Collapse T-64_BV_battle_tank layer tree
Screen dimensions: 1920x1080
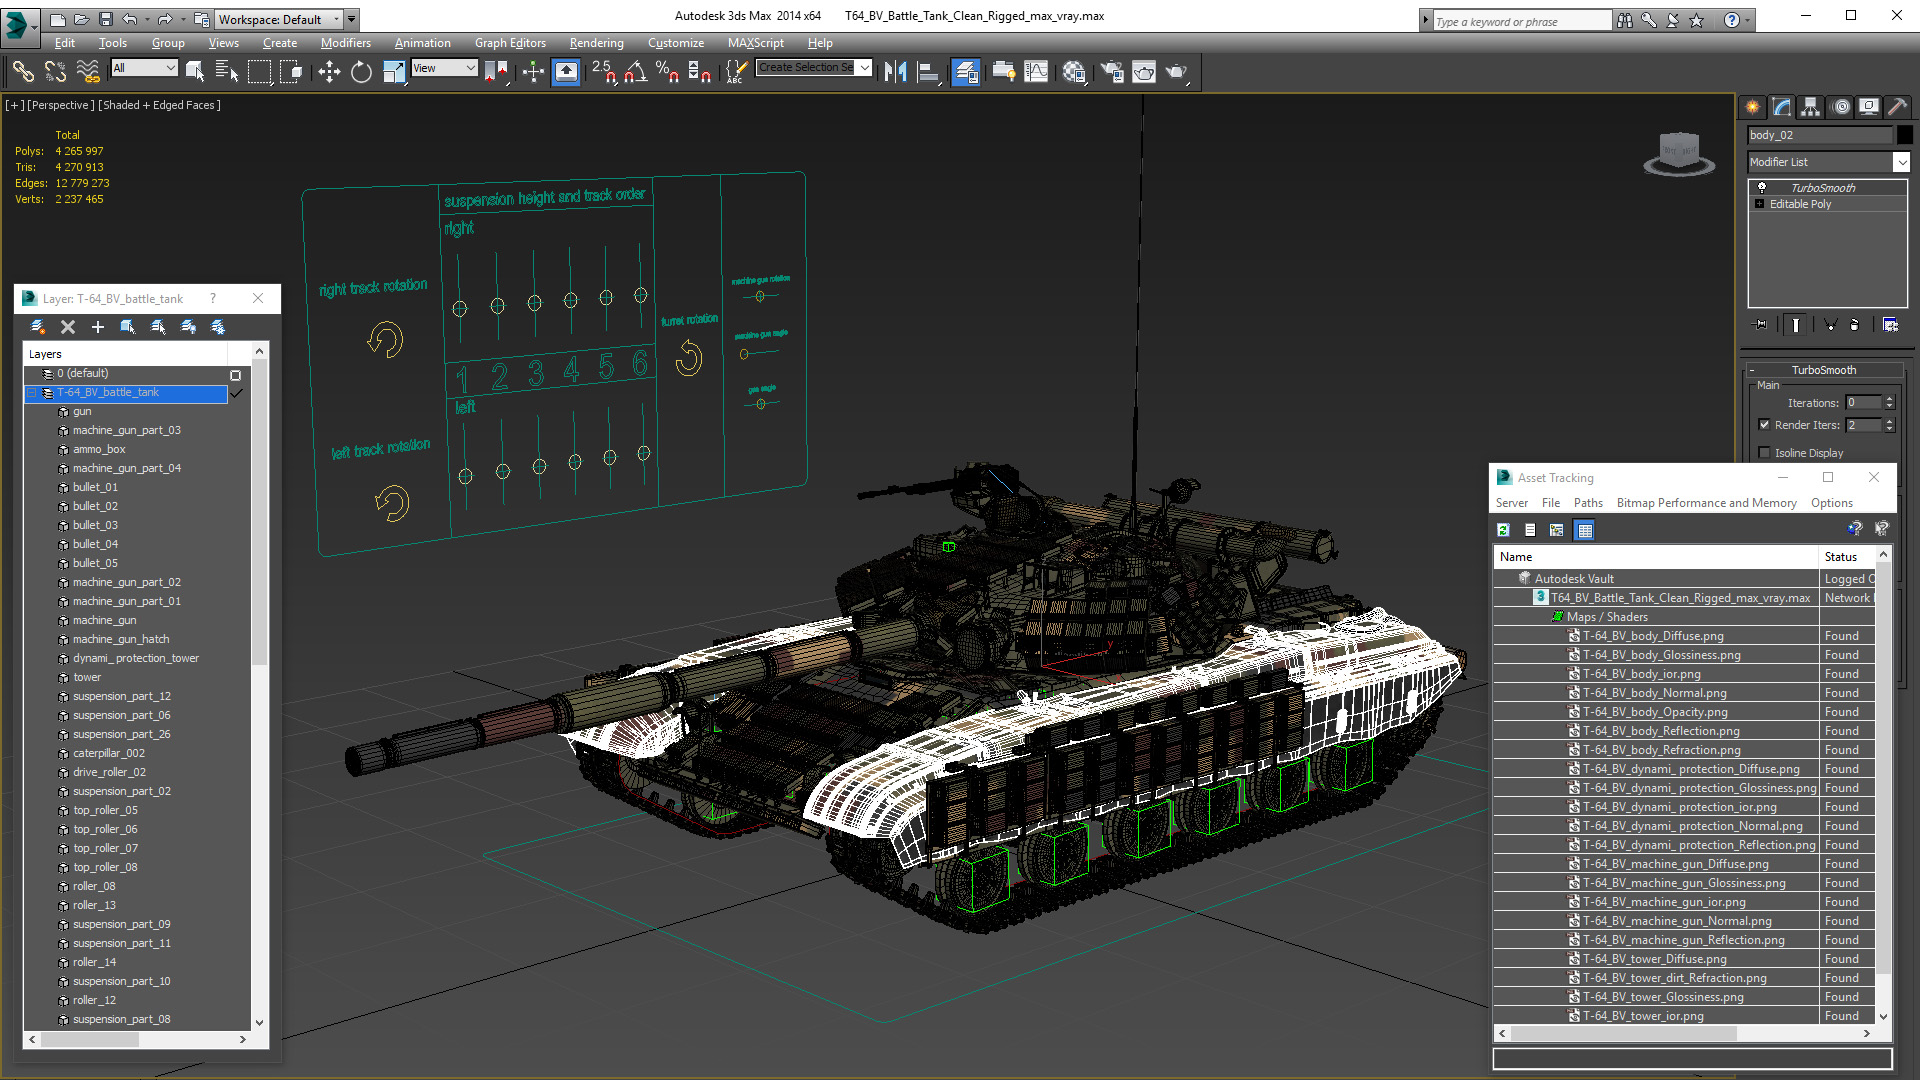pyautogui.click(x=32, y=393)
